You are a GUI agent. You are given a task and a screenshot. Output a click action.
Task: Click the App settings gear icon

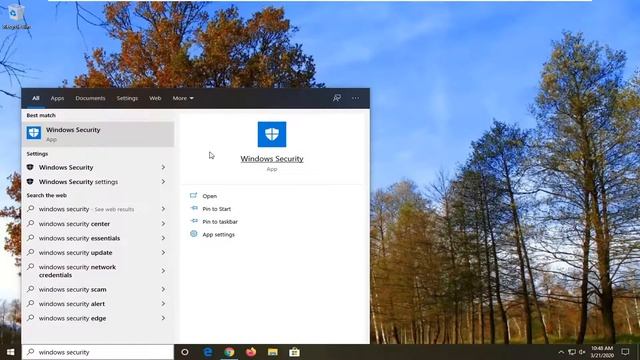[x=193, y=234]
